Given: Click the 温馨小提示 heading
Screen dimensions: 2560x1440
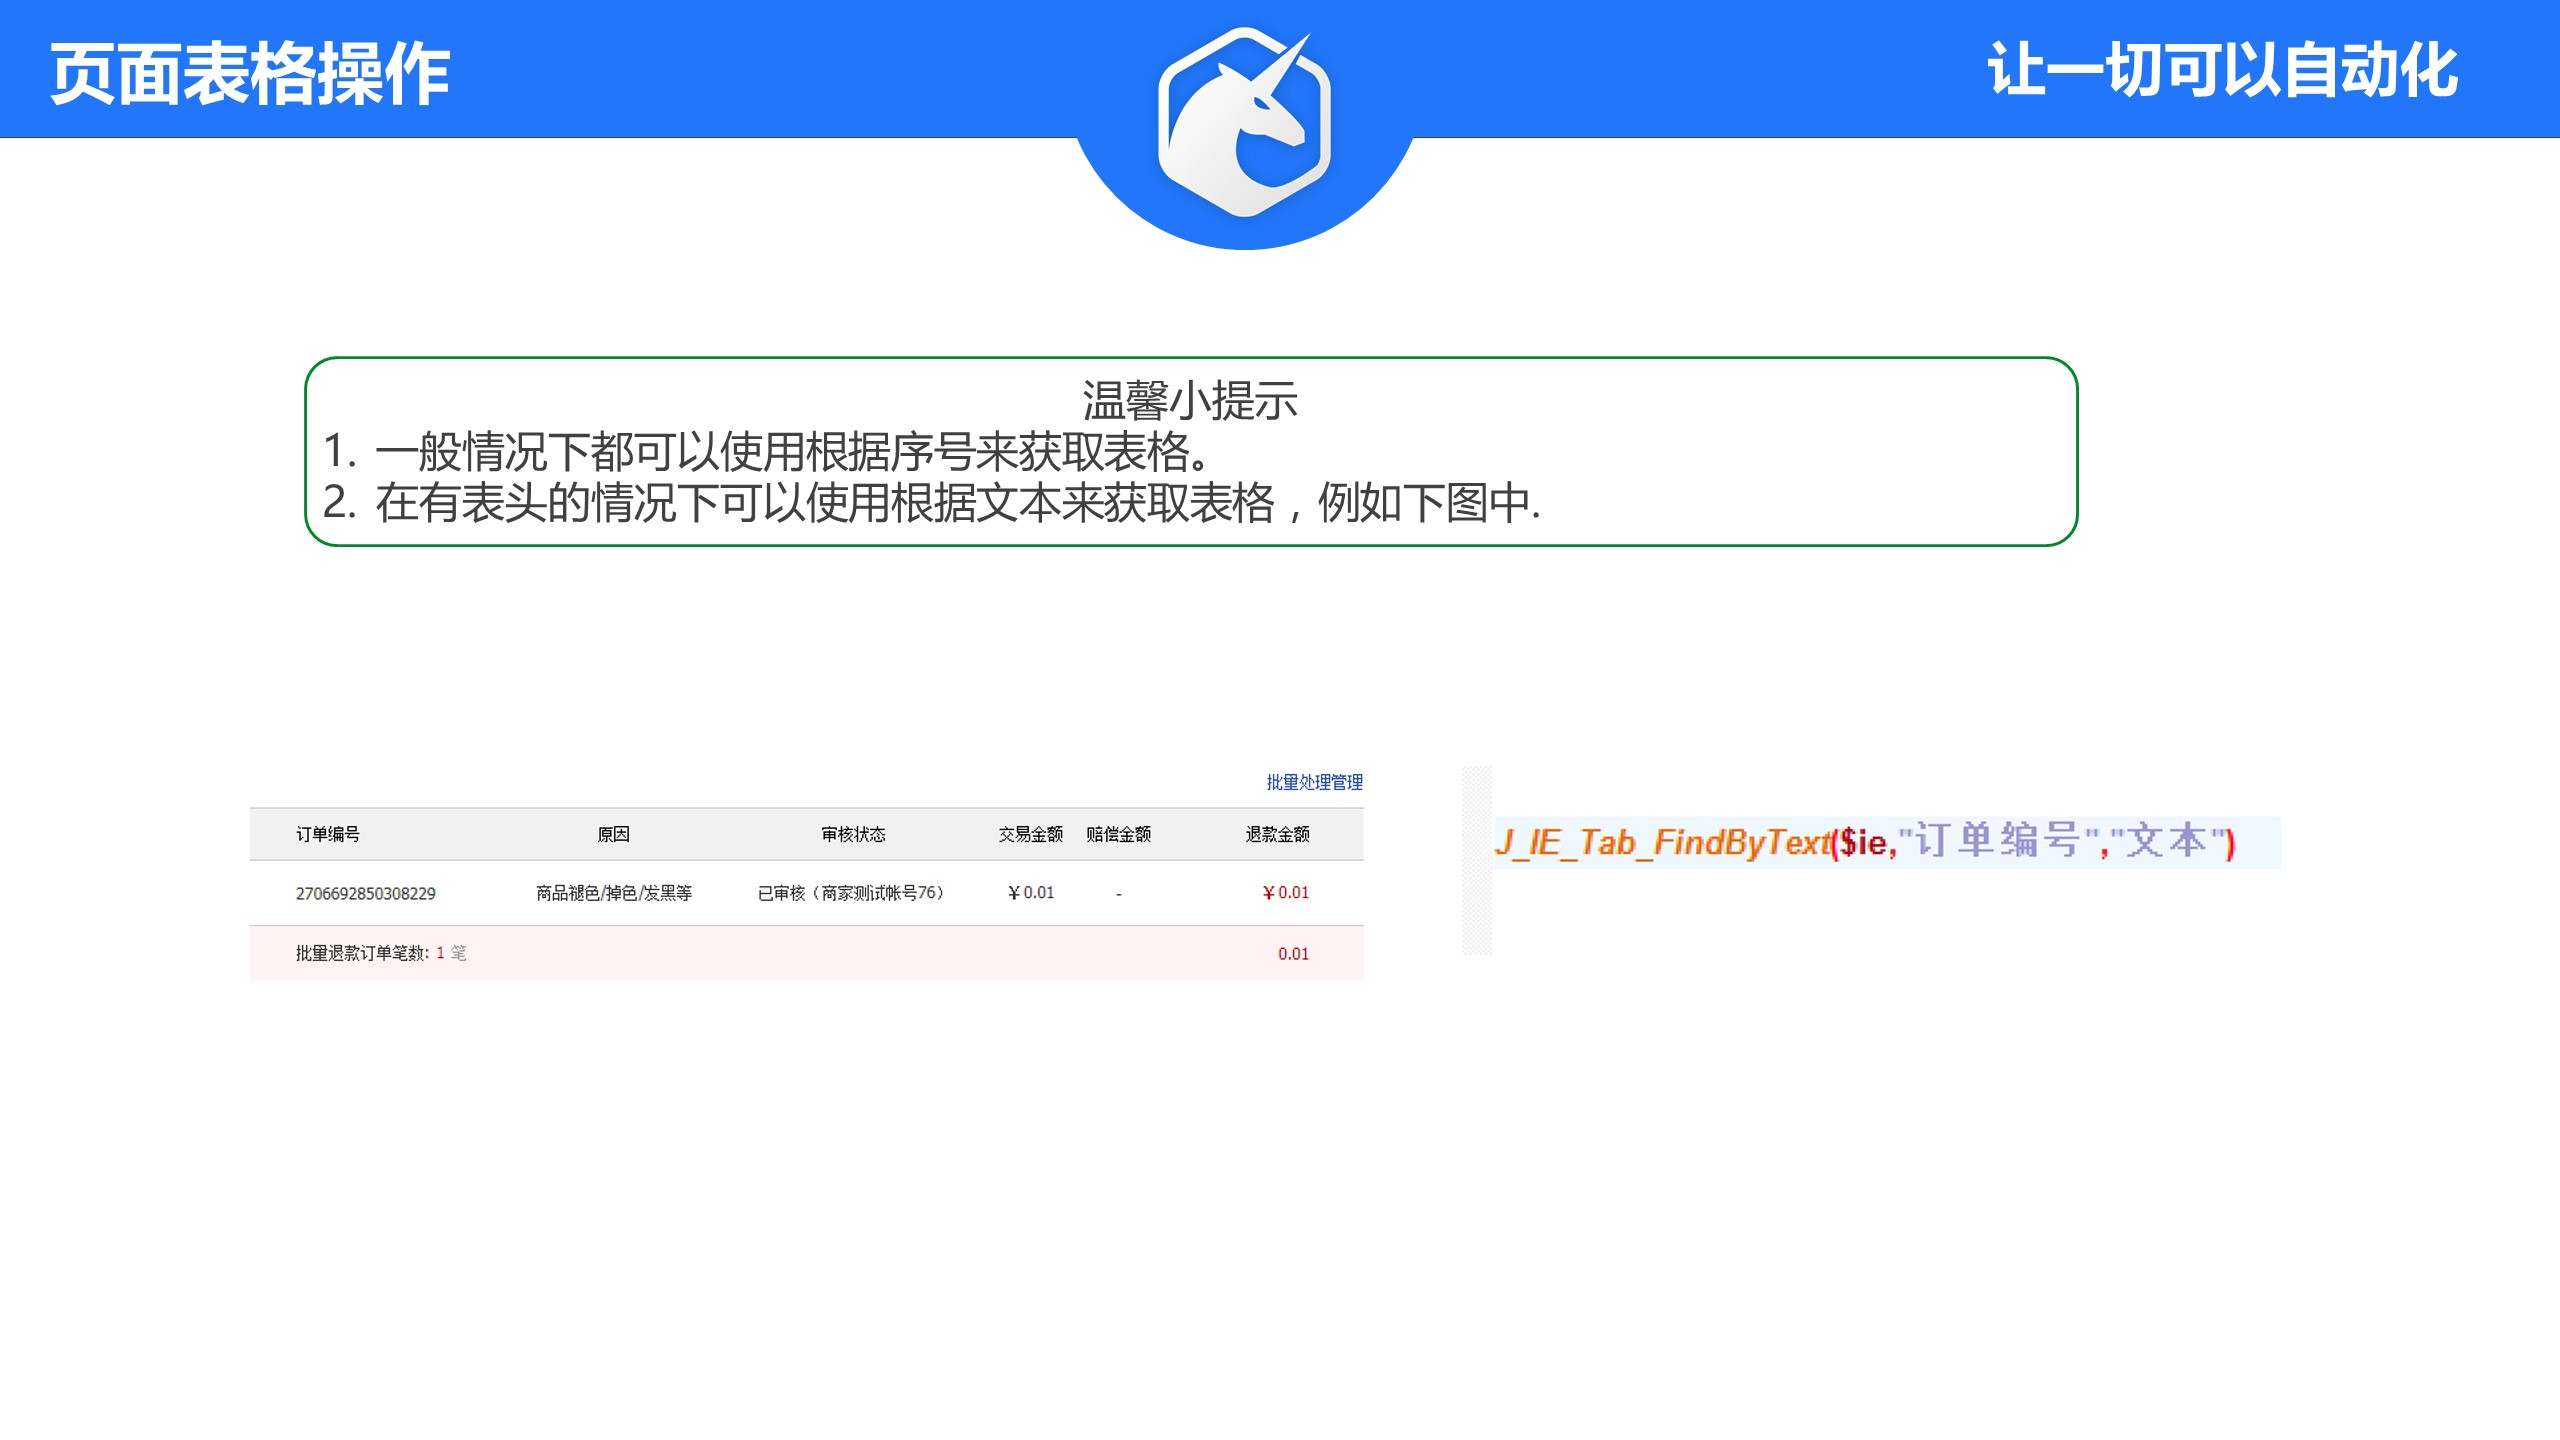Looking at the screenshot, I should click(x=1190, y=401).
